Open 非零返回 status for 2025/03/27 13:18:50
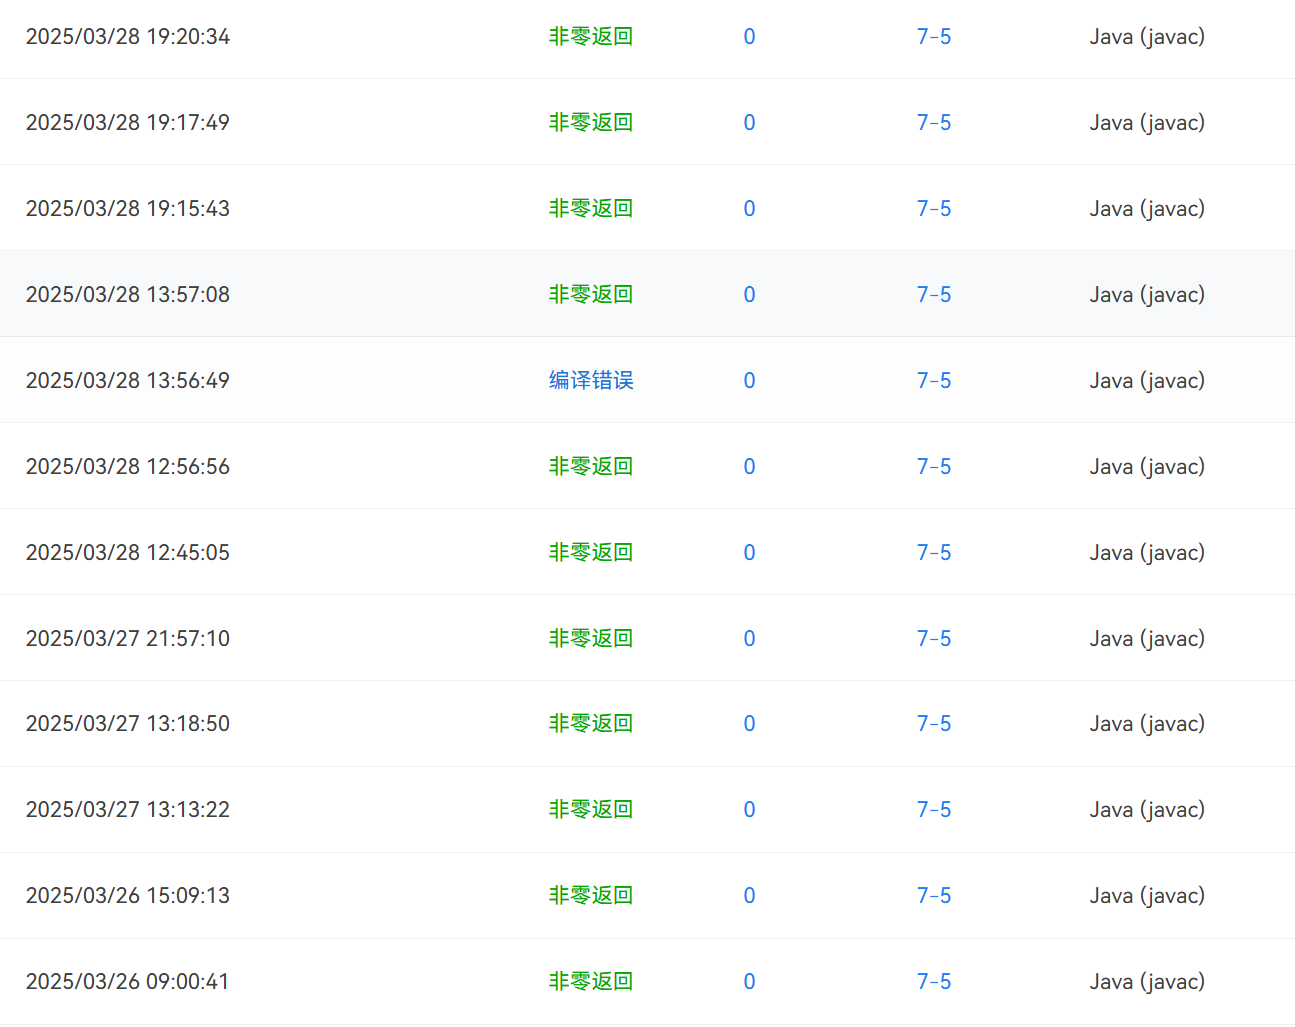This screenshot has width=1295, height=1027. pyautogui.click(x=591, y=723)
